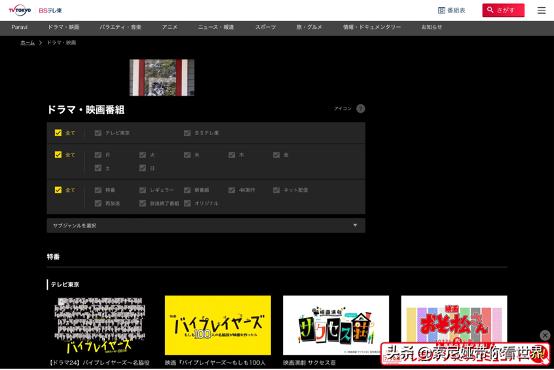Screen dimensions: 554x370
Task: Select the ドラマ・映画 navigation item
Action: coord(63,27)
